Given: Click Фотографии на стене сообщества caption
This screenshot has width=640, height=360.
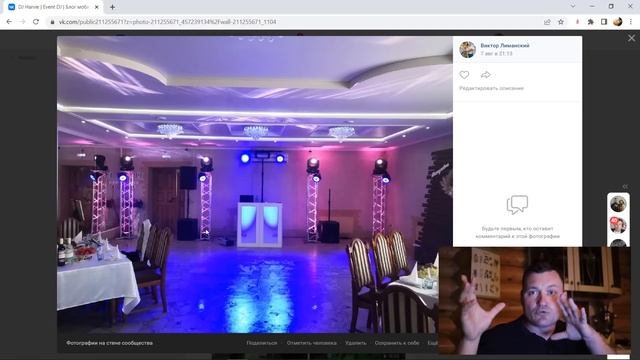Looking at the screenshot, I should point(109,343).
